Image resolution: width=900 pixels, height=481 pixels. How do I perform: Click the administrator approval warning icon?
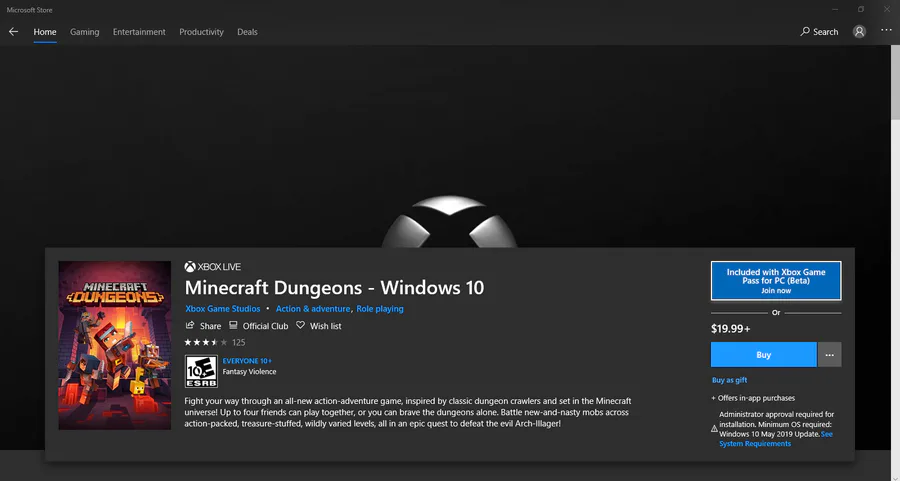[x=715, y=429]
